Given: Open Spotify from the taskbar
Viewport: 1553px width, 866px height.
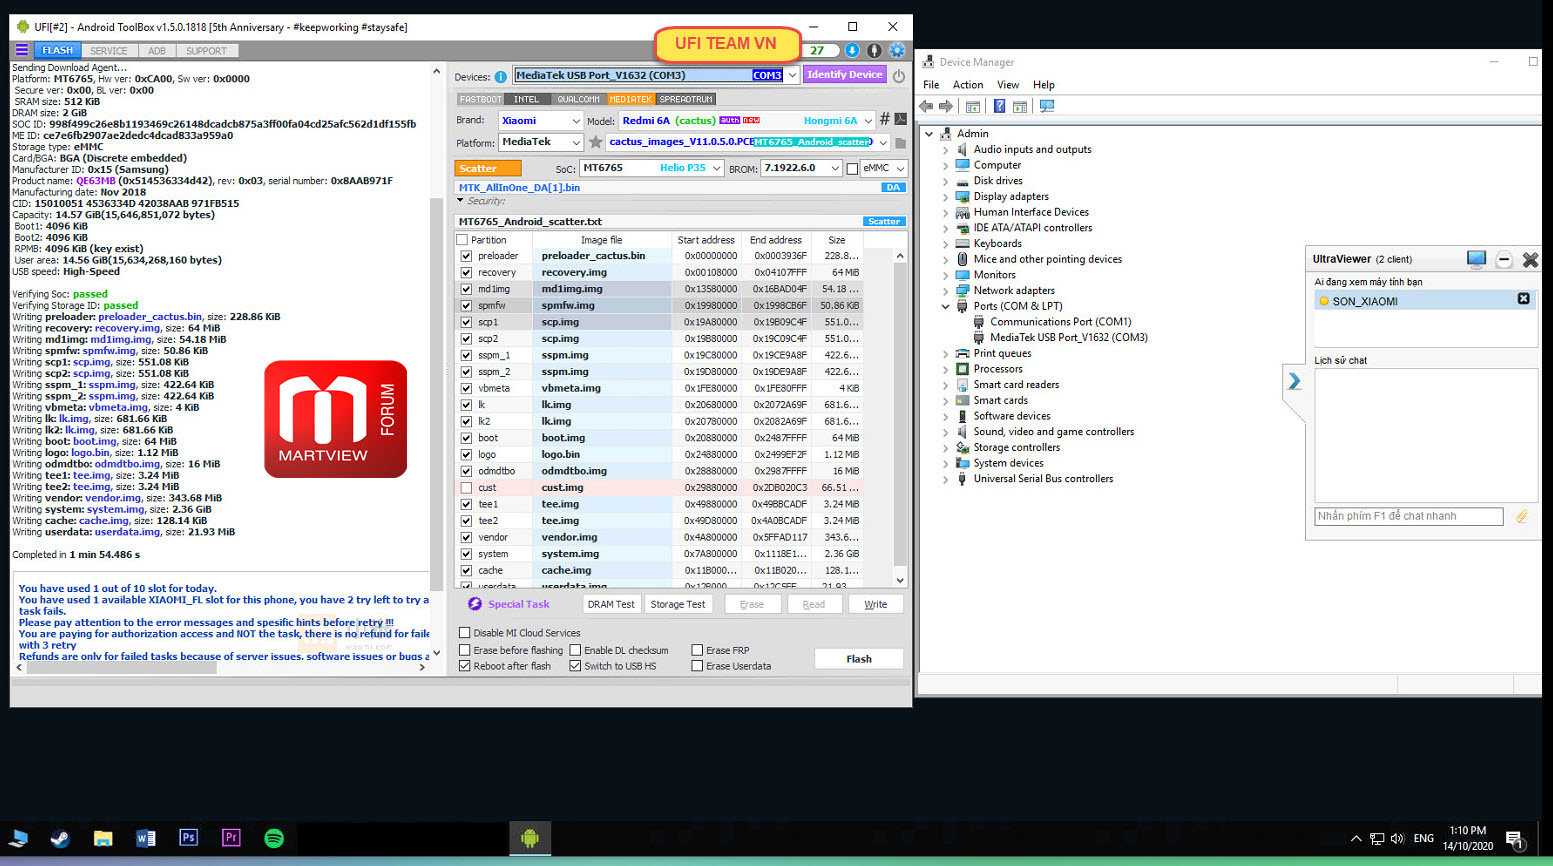Looking at the screenshot, I should click(274, 838).
